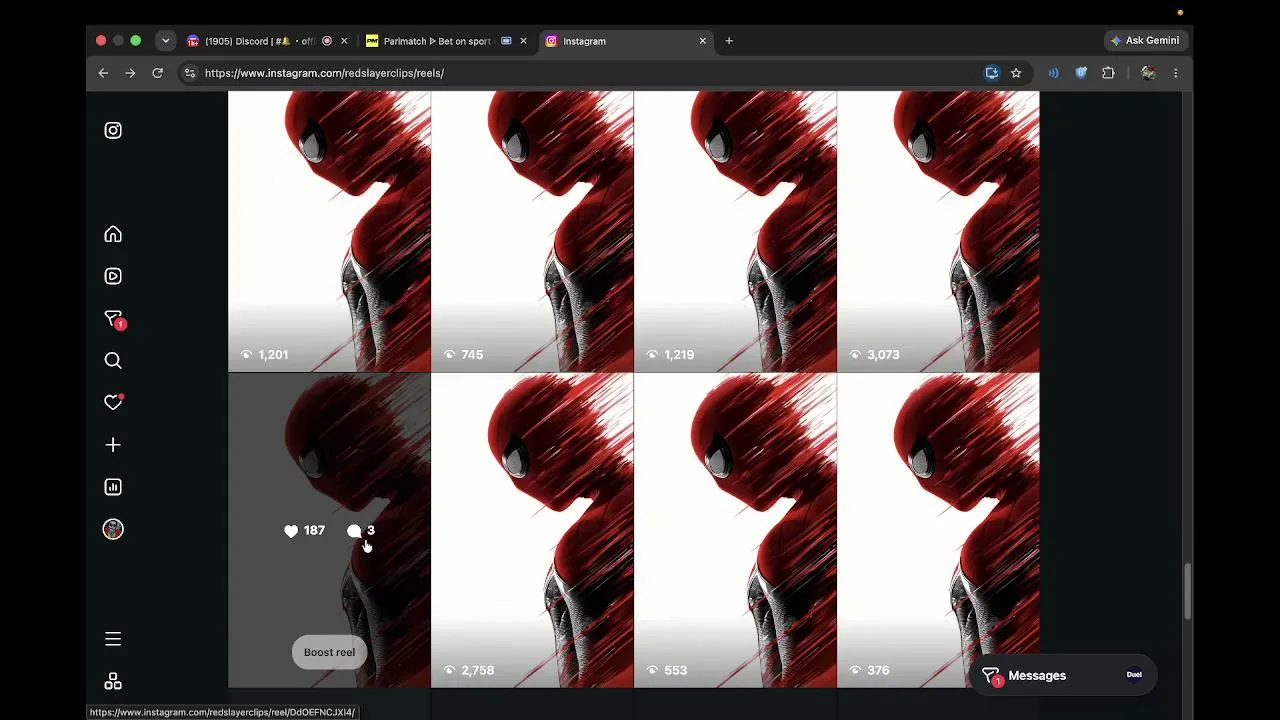Expand the tab search dropdown chevron
The image size is (1280, 720).
coord(165,41)
